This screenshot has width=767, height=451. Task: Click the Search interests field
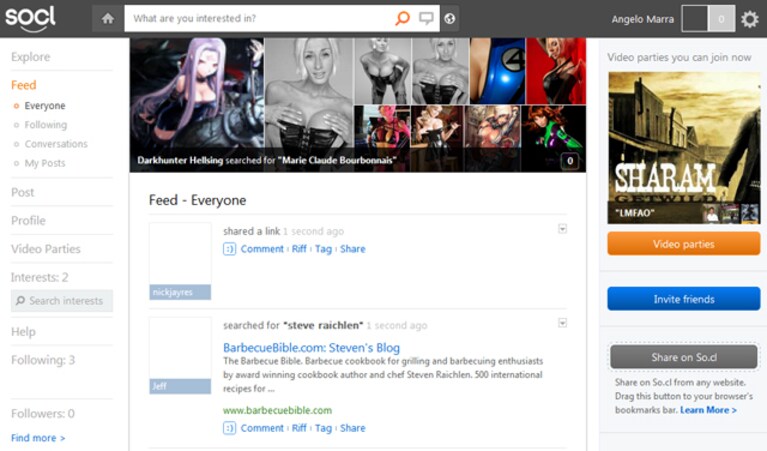(x=62, y=300)
